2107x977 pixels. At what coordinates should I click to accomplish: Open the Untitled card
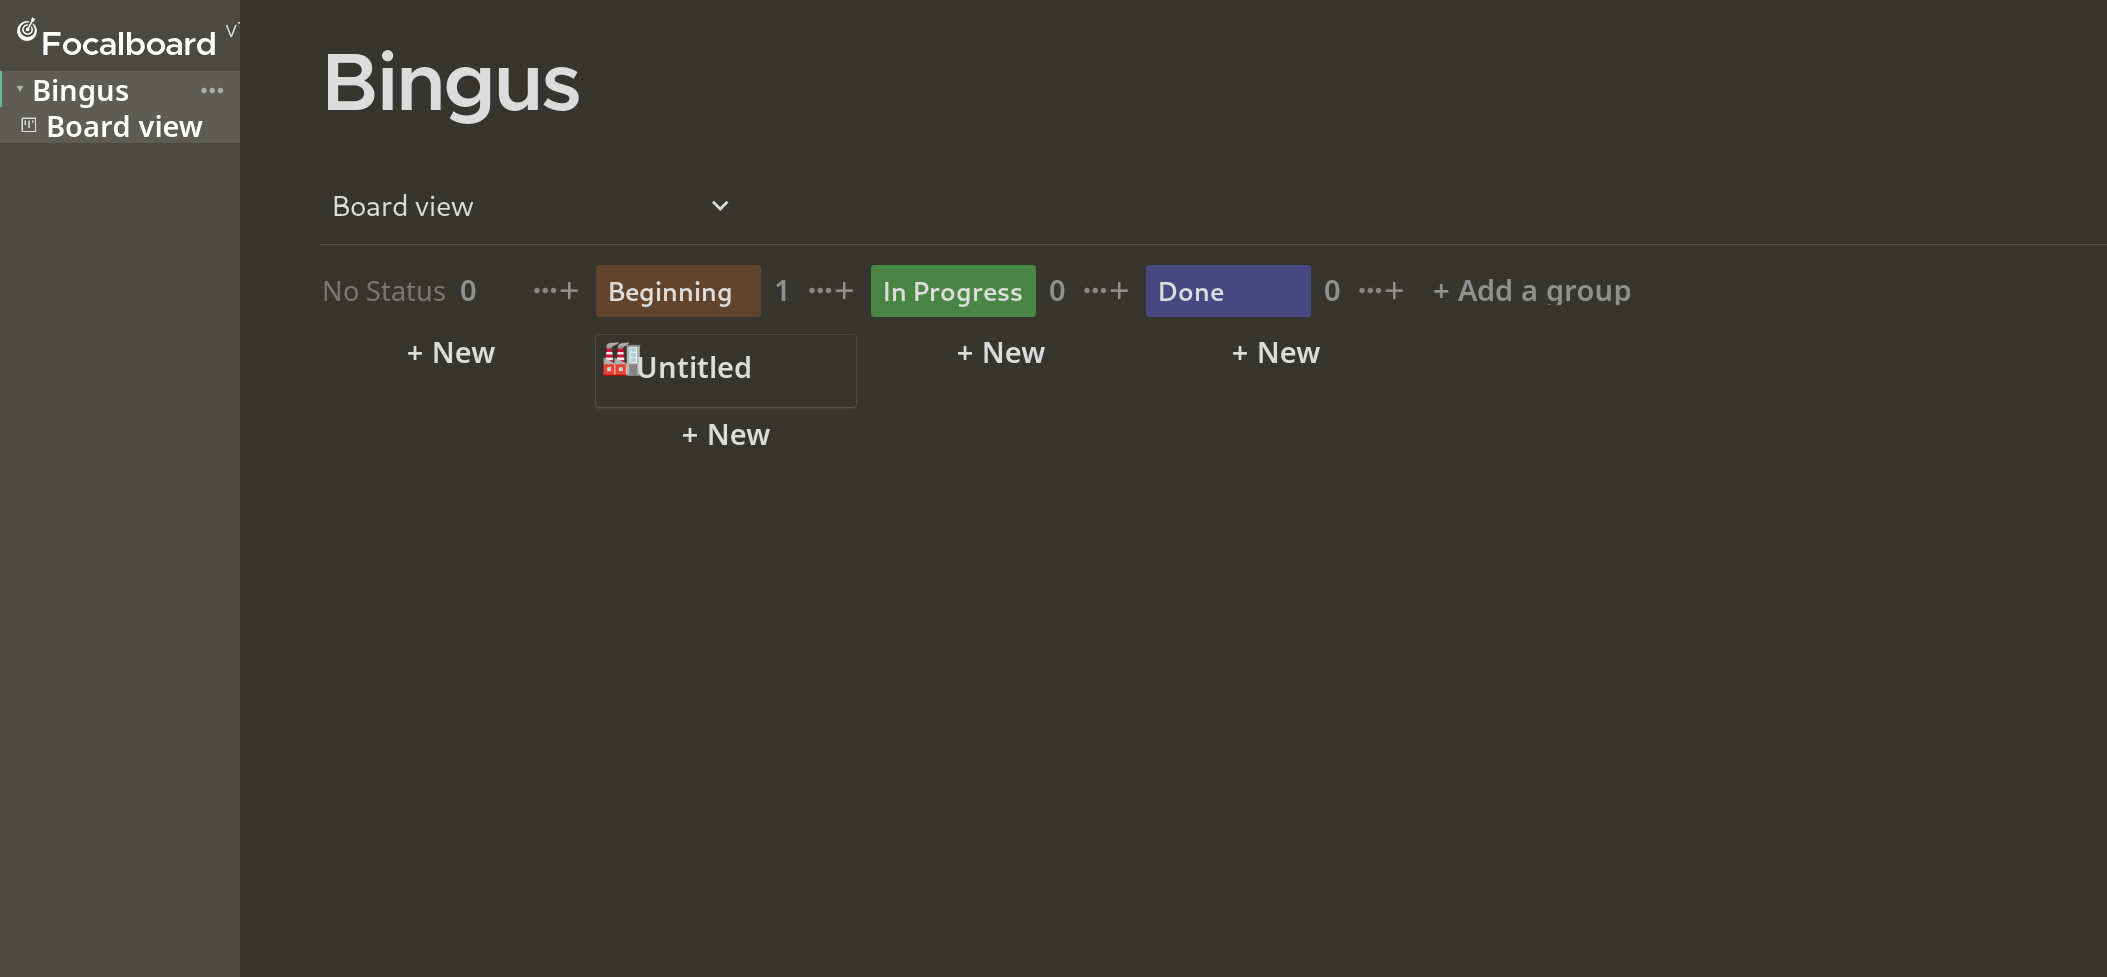(x=726, y=371)
